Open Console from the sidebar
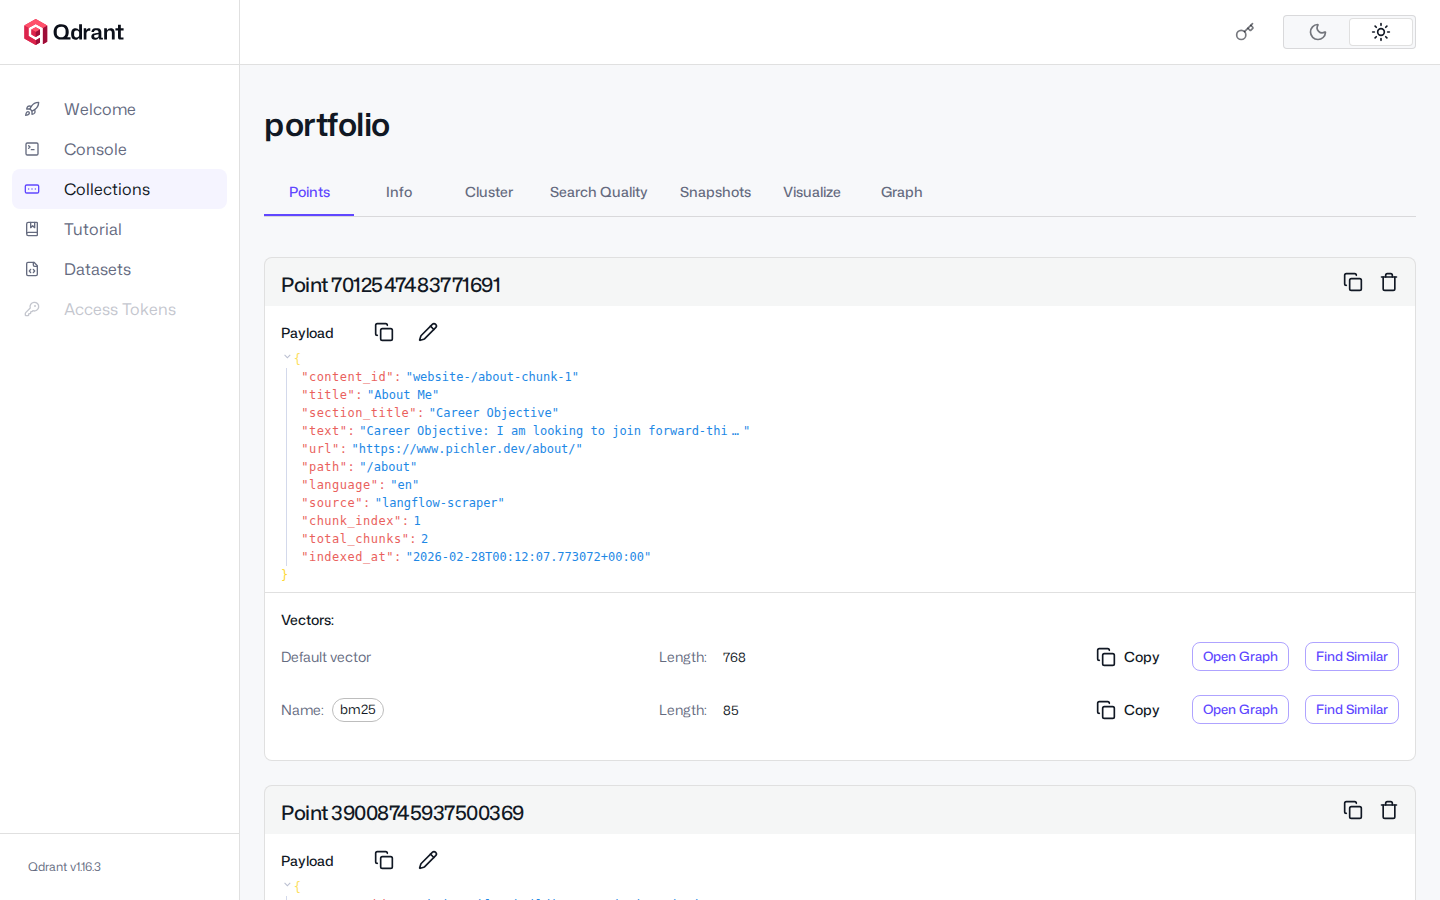1440x900 pixels. [95, 149]
